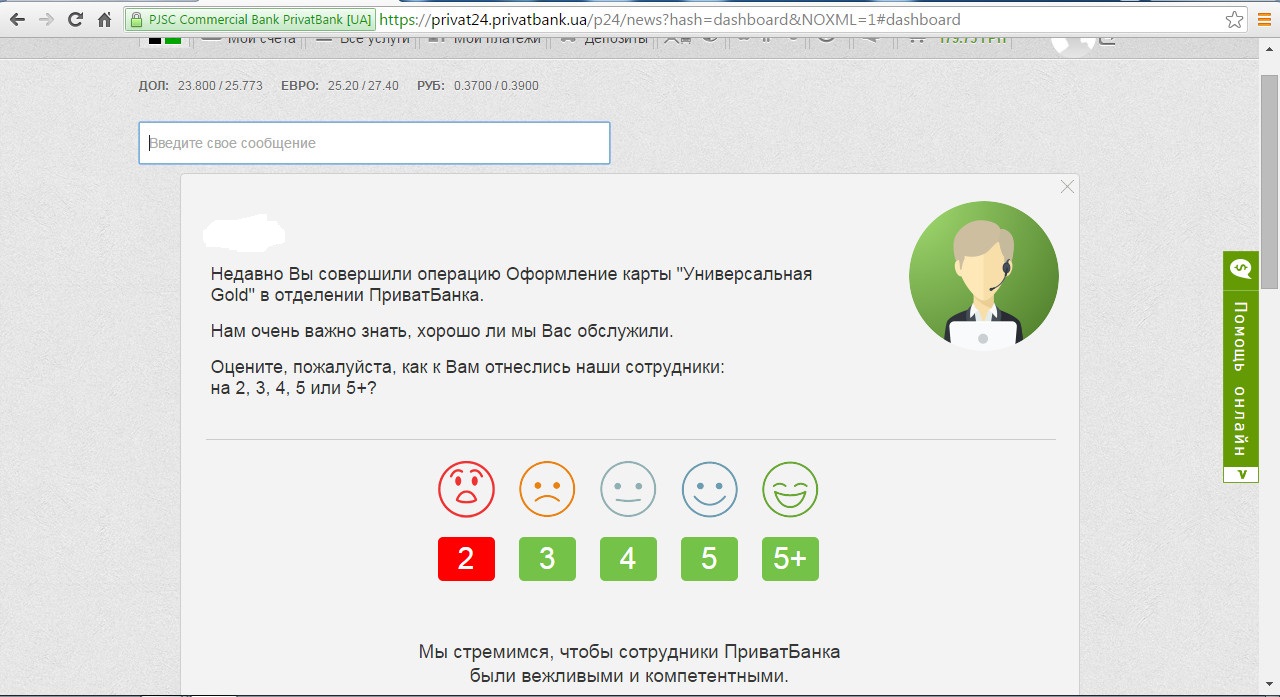Viewport: 1280px width, 697px height.
Task: Click the browser forward arrow
Action: tap(46, 19)
